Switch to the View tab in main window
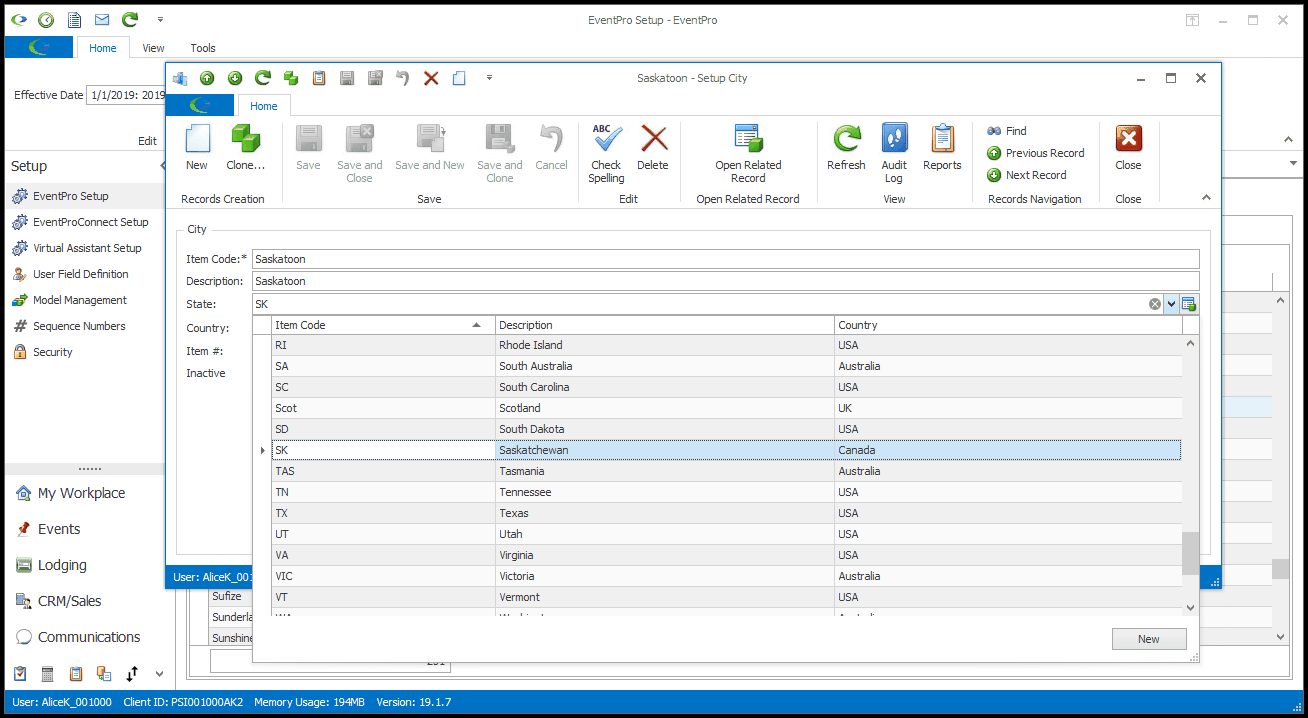The height and width of the screenshot is (718, 1308). point(153,48)
